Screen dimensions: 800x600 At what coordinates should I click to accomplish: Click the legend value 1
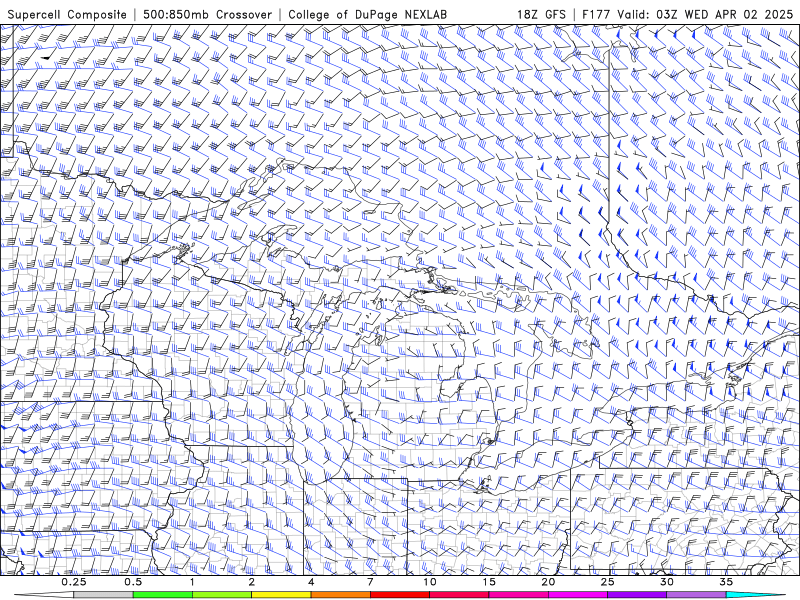pyautogui.click(x=192, y=582)
